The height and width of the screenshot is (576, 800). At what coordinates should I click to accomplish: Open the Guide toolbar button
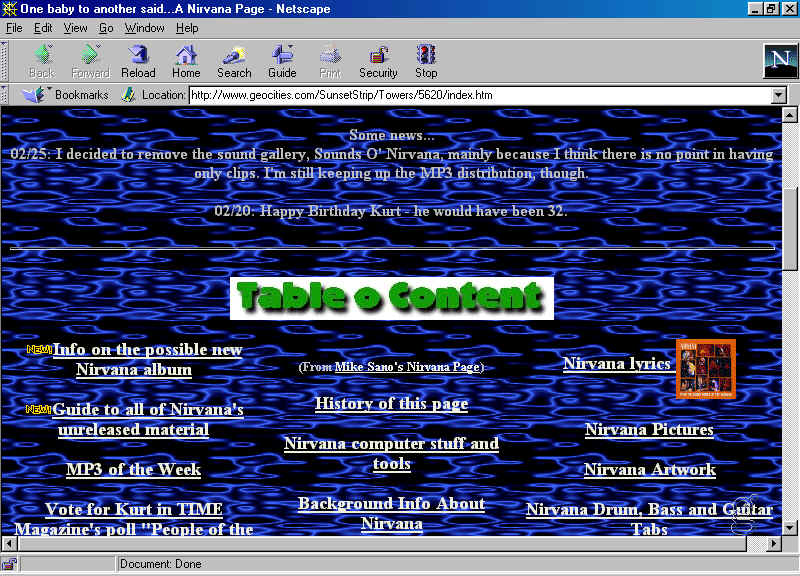(282, 61)
